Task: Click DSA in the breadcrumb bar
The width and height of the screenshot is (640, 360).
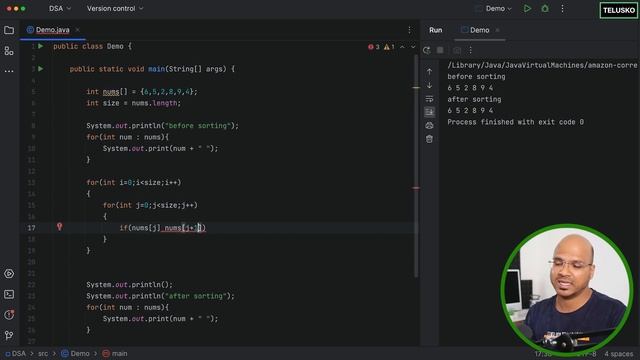Action: [15, 353]
